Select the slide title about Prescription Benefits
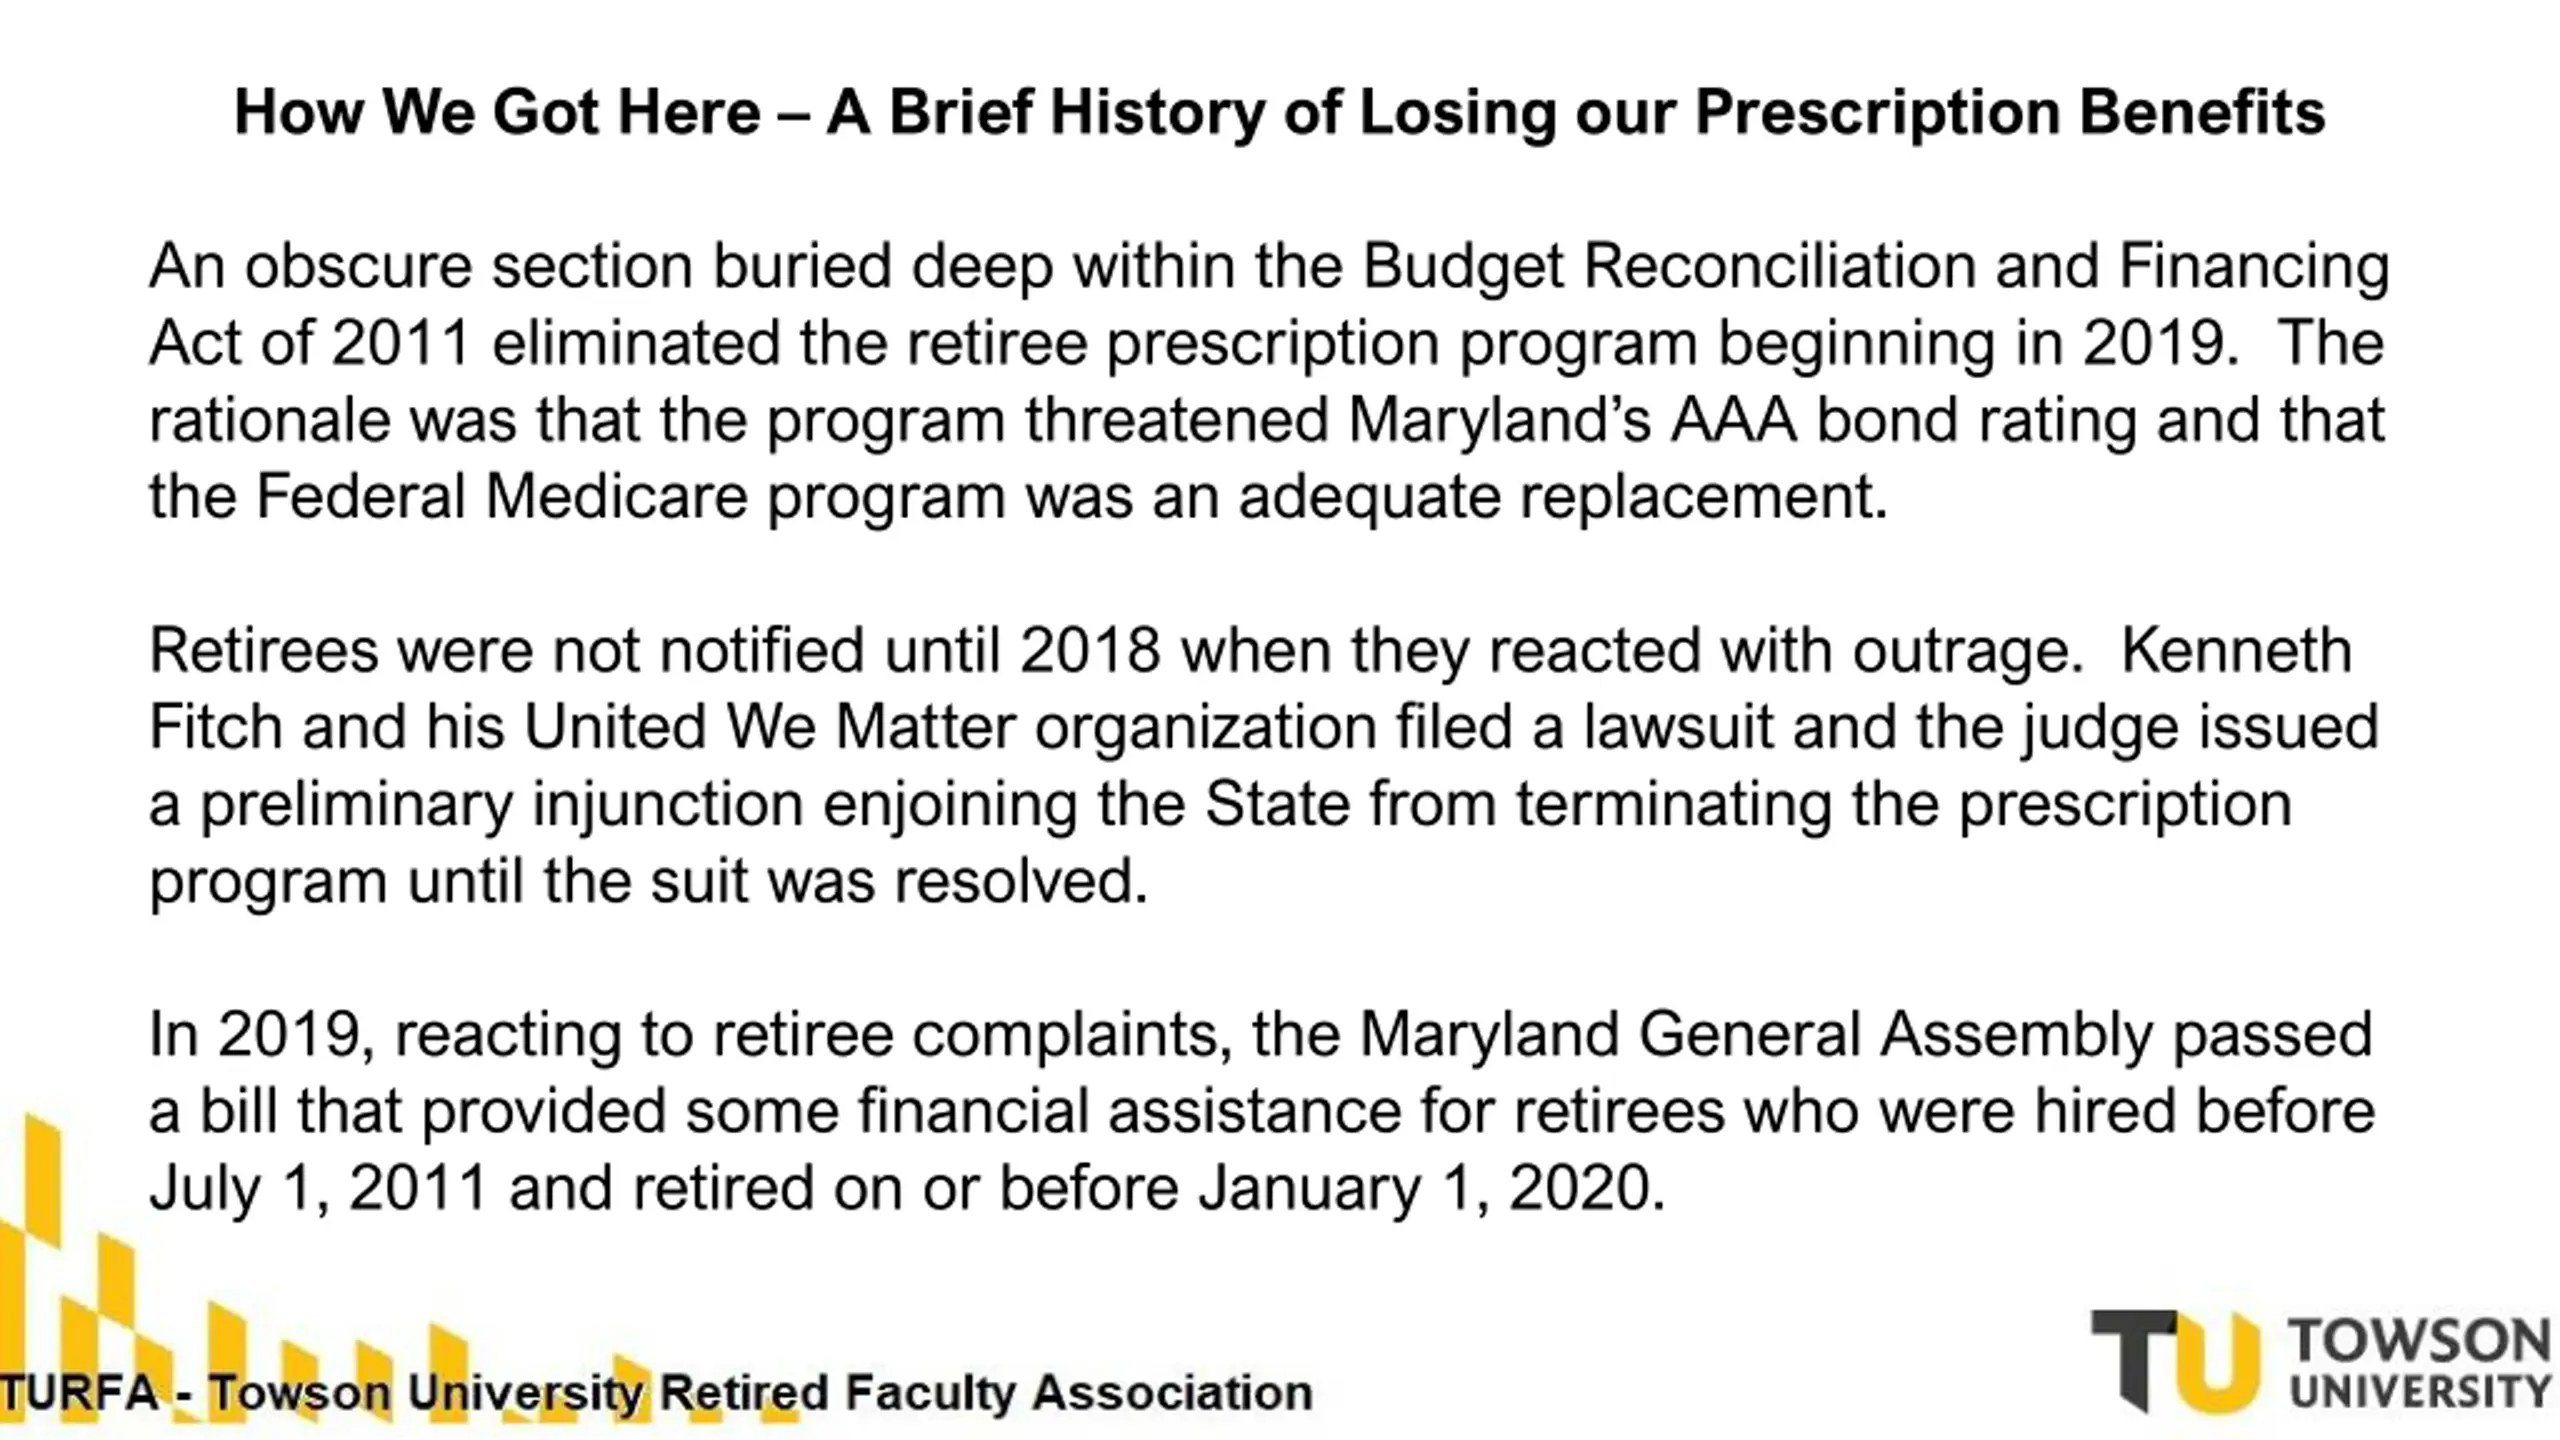Screen dimensions: 2560x1440 1279,113
